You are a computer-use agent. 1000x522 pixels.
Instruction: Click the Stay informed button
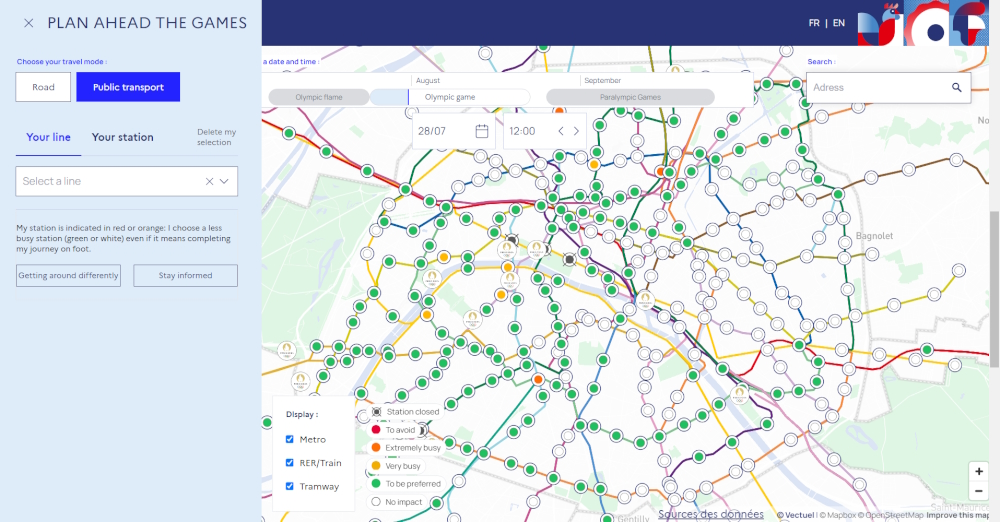186,276
